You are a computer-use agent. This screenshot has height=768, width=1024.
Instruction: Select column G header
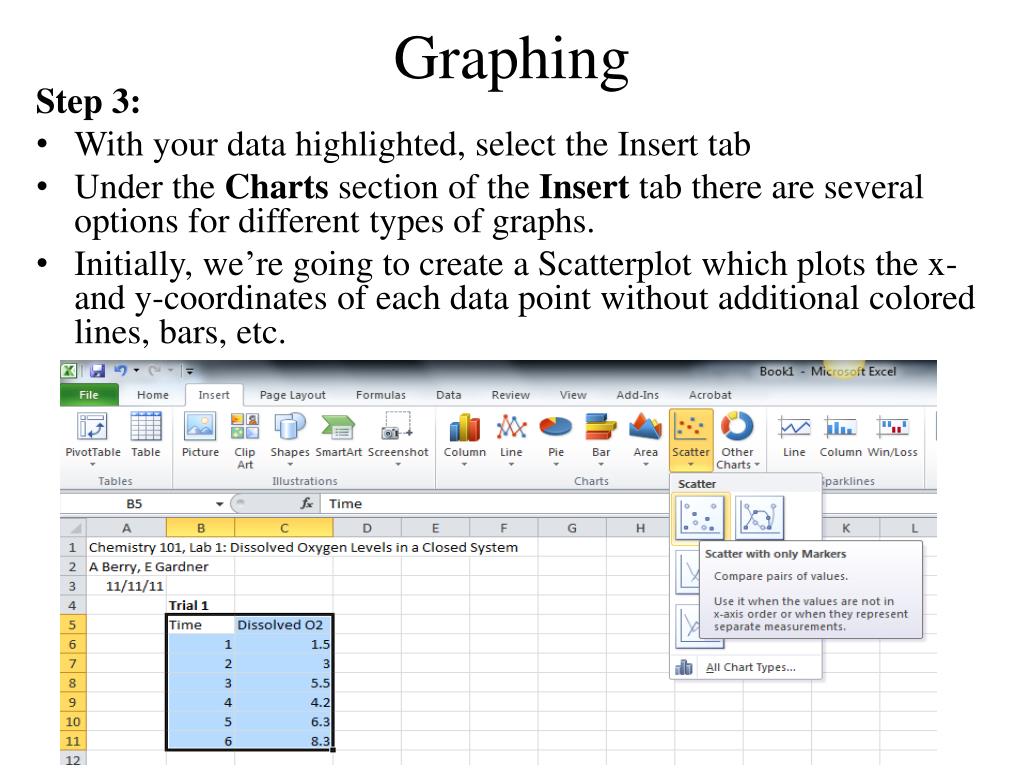pos(572,528)
